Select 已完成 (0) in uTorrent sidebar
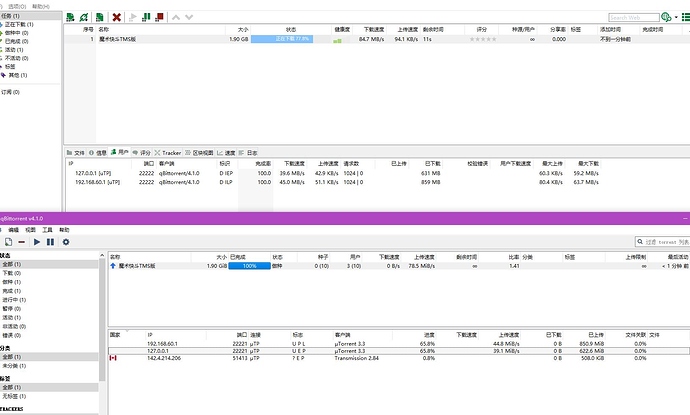690x415 pixels. [17, 41]
